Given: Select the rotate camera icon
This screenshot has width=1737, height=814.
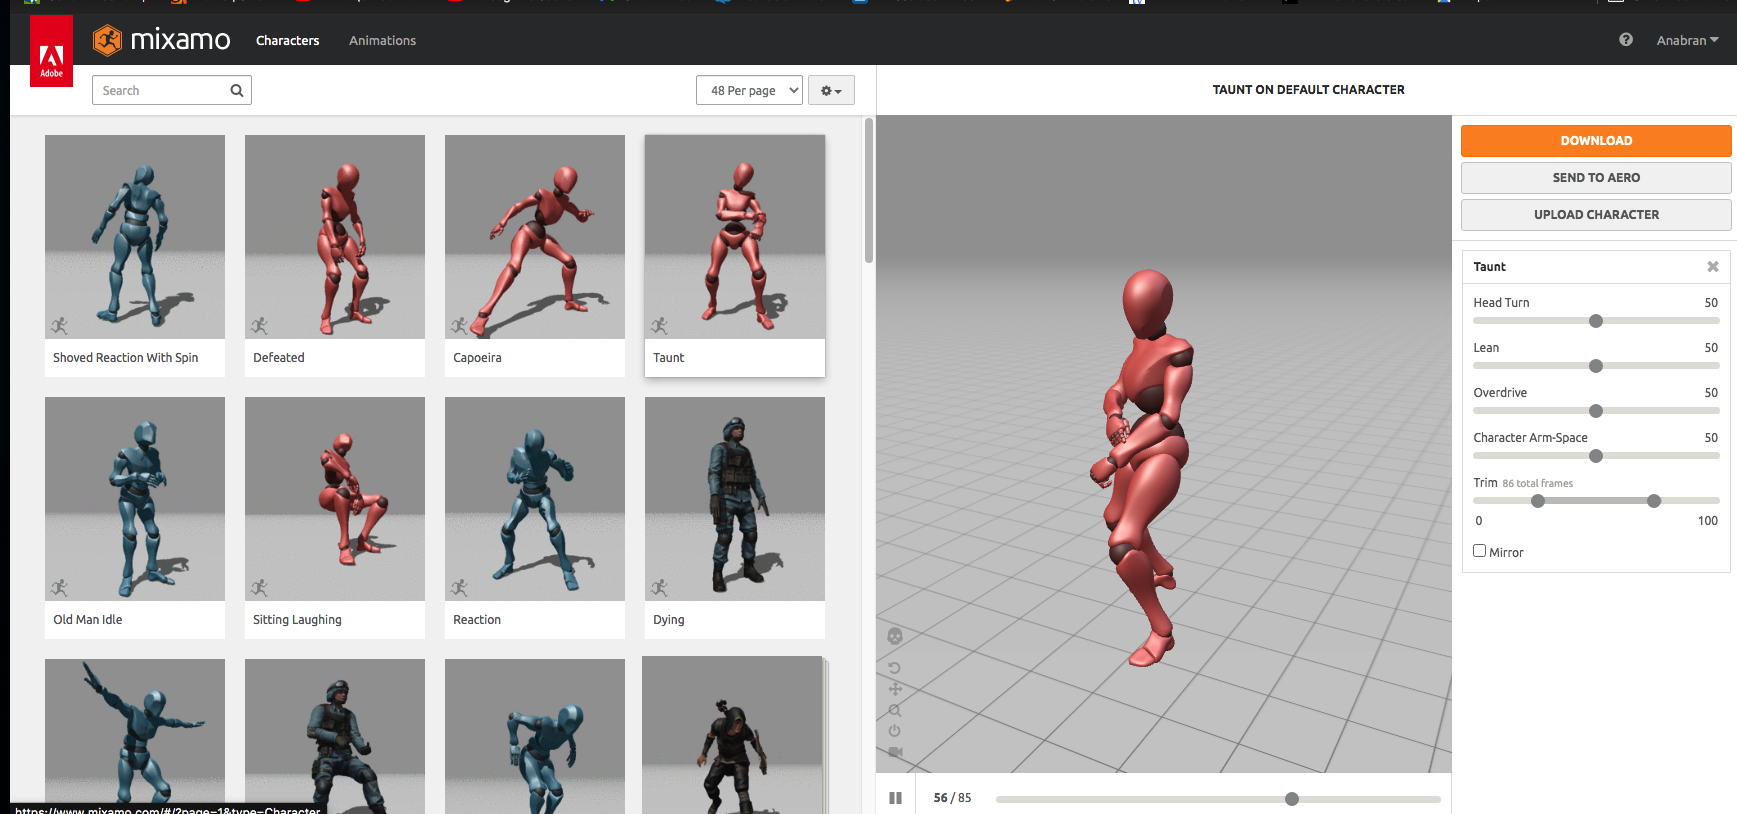Looking at the screenshot, I should point(895,668).
